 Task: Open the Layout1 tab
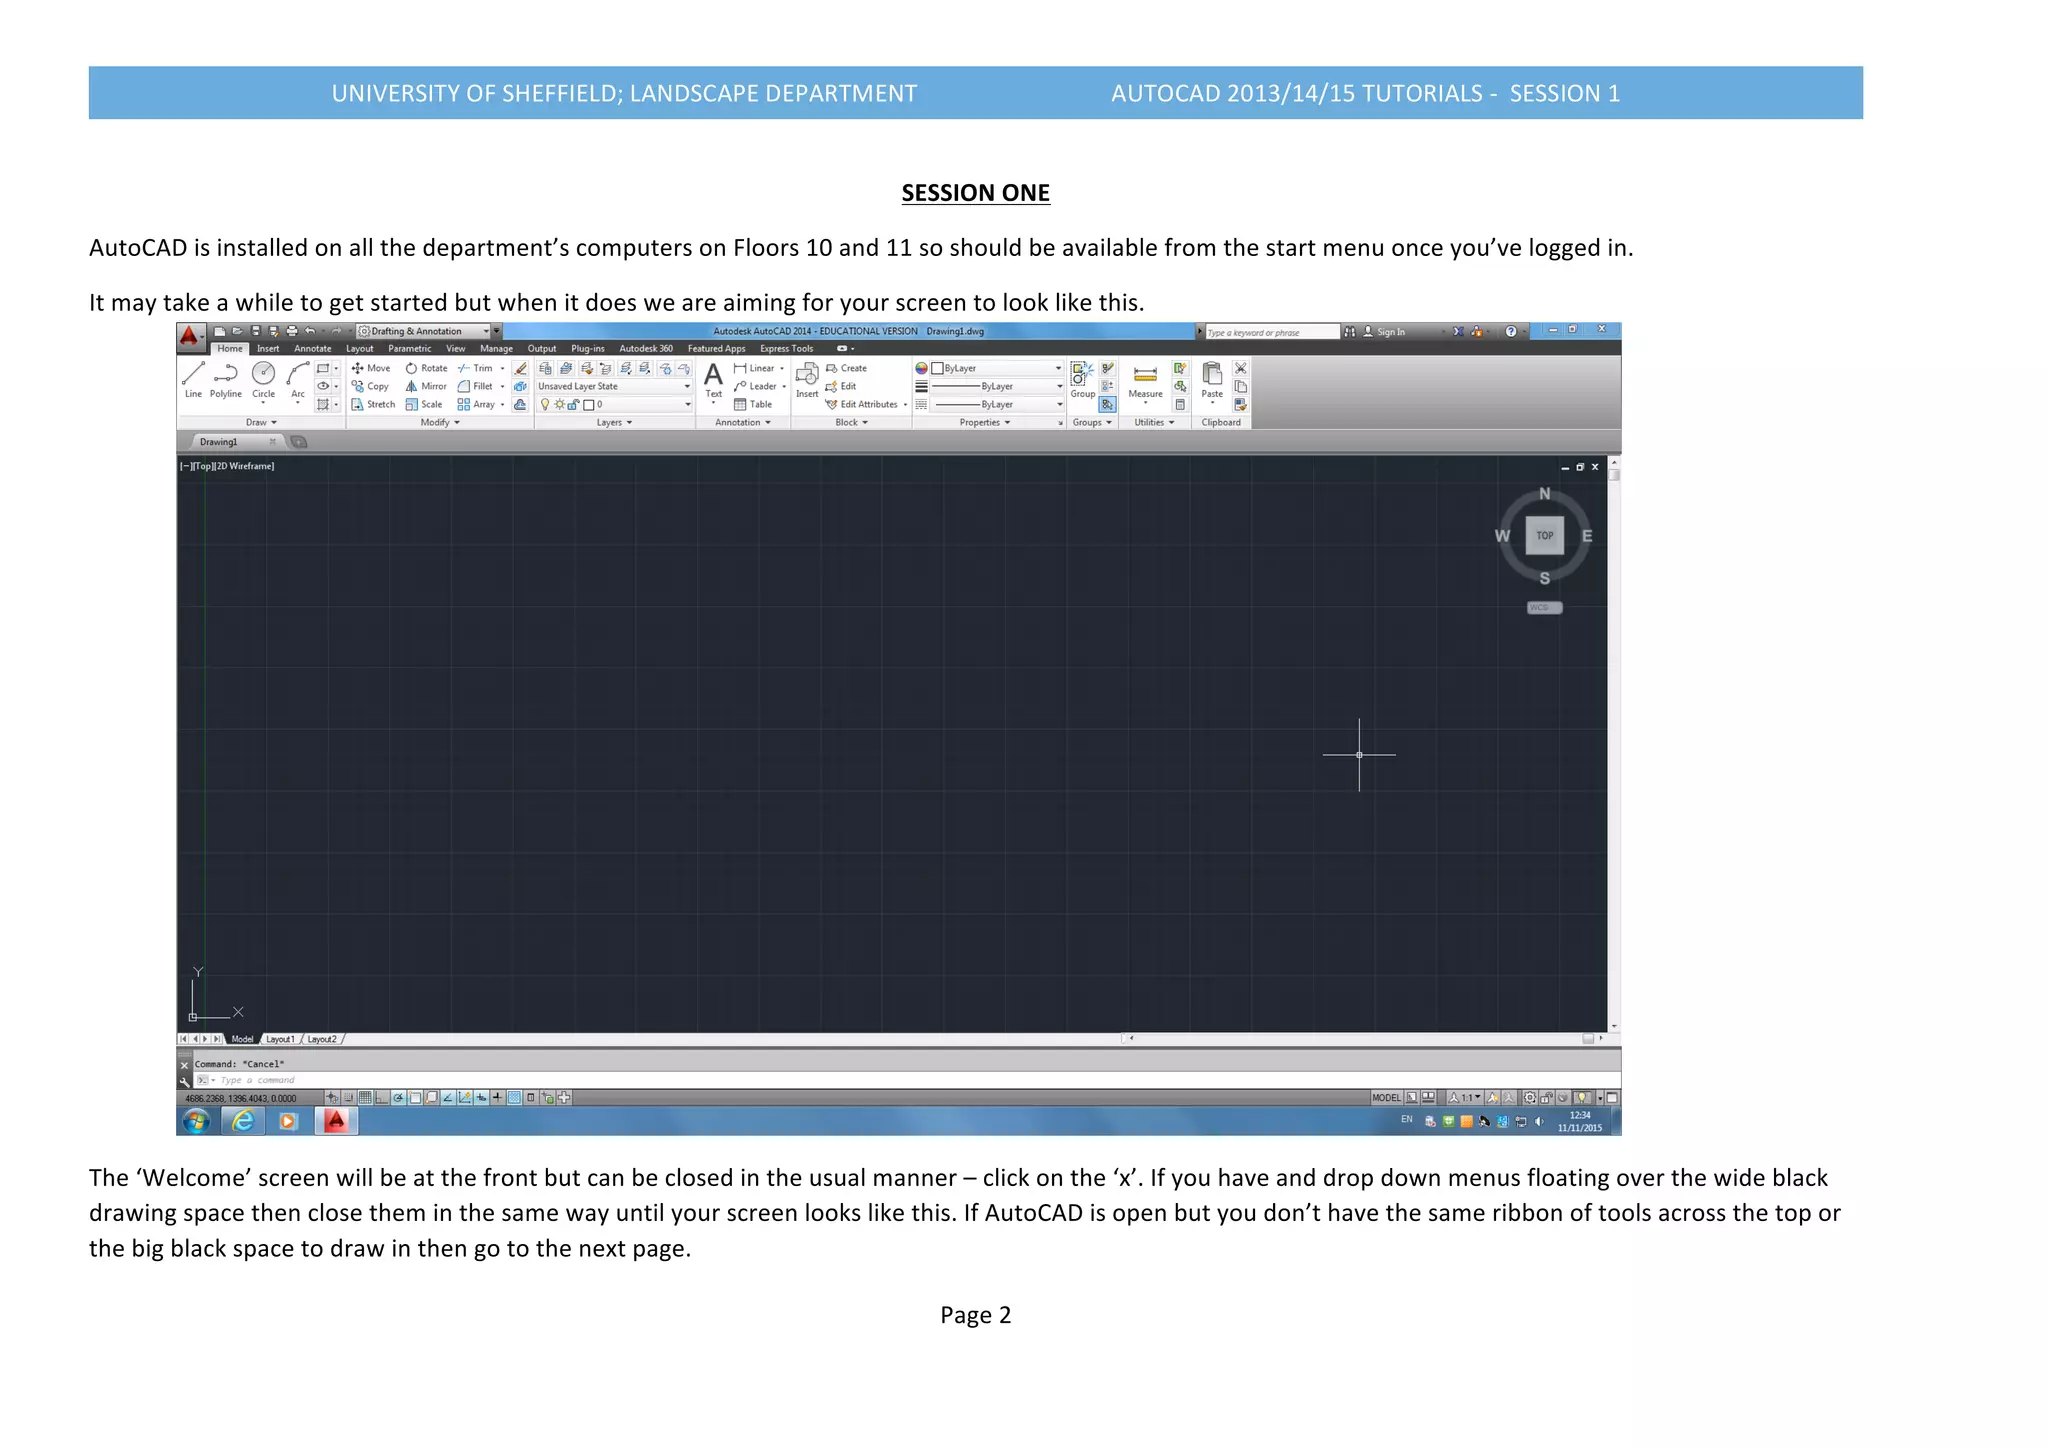280,1040
